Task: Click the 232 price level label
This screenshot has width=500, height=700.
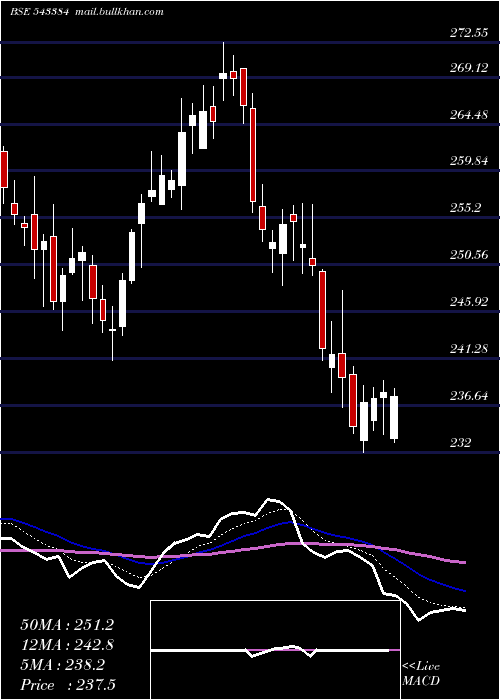Action: pyautogui.click(x=460, y=443)
